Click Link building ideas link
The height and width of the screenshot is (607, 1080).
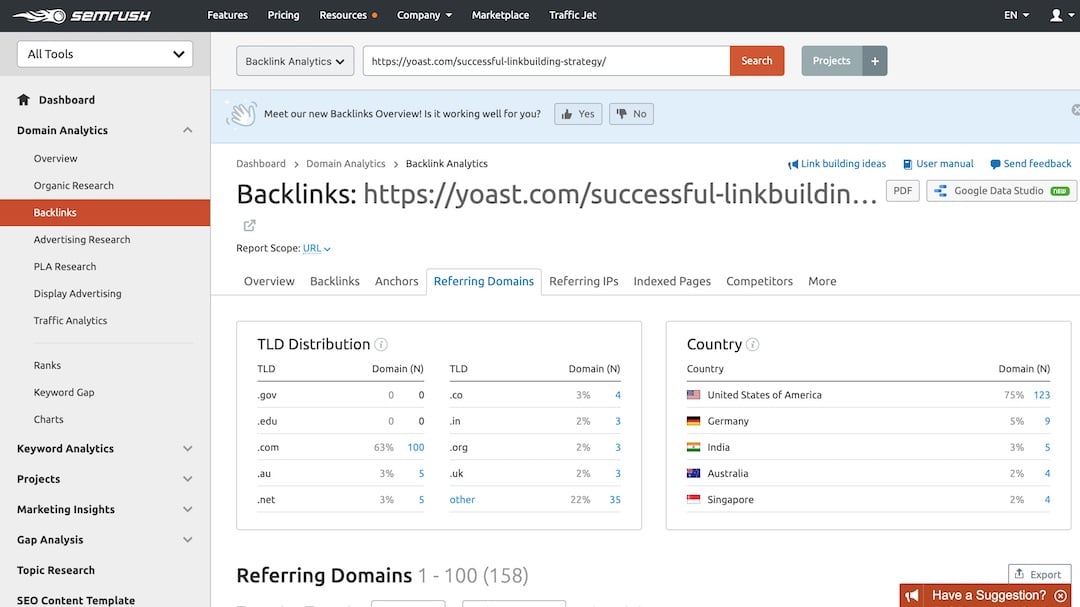(837, 164)
